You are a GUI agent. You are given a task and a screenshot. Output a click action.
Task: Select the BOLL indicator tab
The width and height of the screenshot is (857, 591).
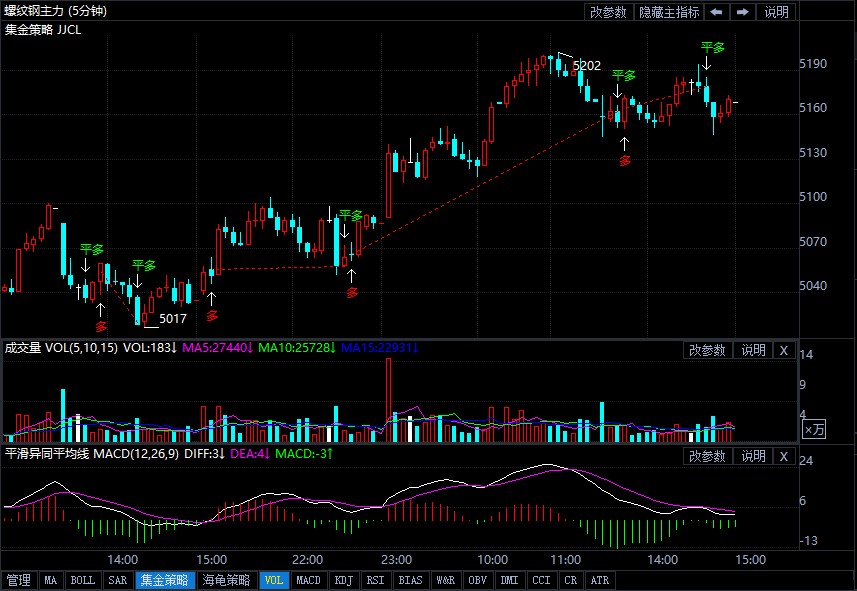point(83,580)
